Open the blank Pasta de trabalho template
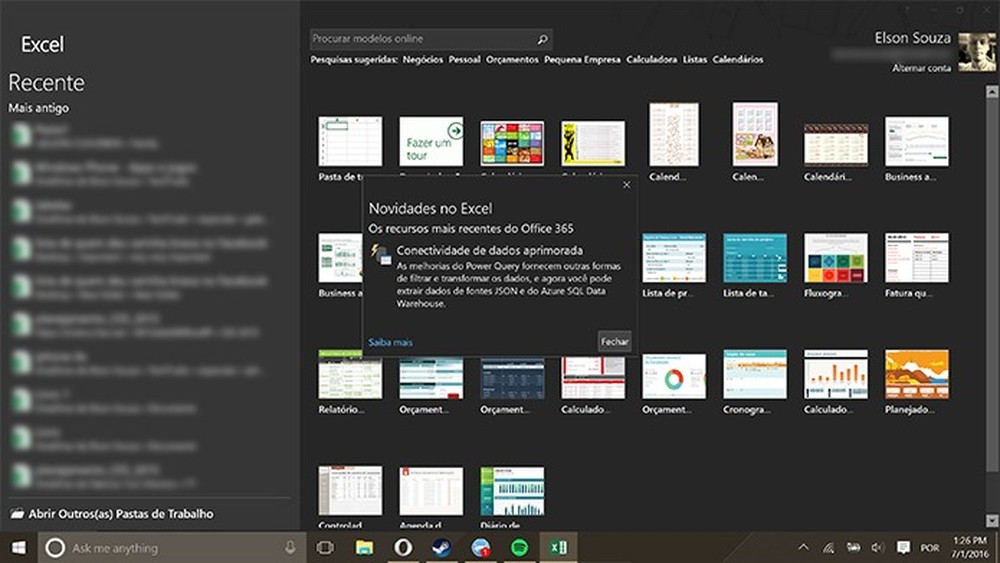Image resolution: width=1000 pixels, height=563 pixels. point(350,141)
